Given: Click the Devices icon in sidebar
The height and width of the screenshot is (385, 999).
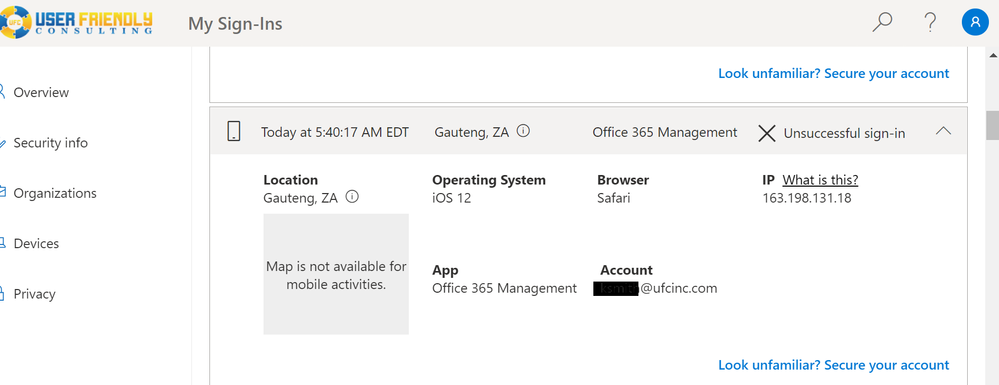Looking at the screenshot, I should (x=3, y=243).
